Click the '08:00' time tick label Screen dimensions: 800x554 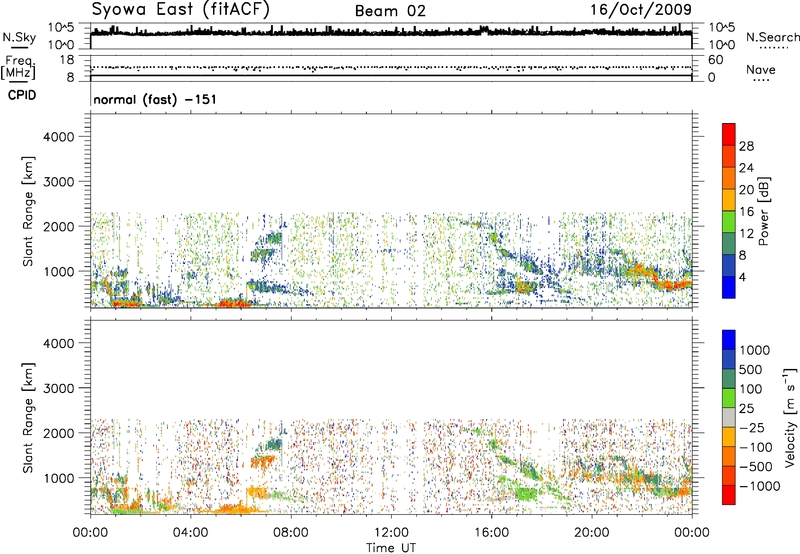(x=291, y=533)
